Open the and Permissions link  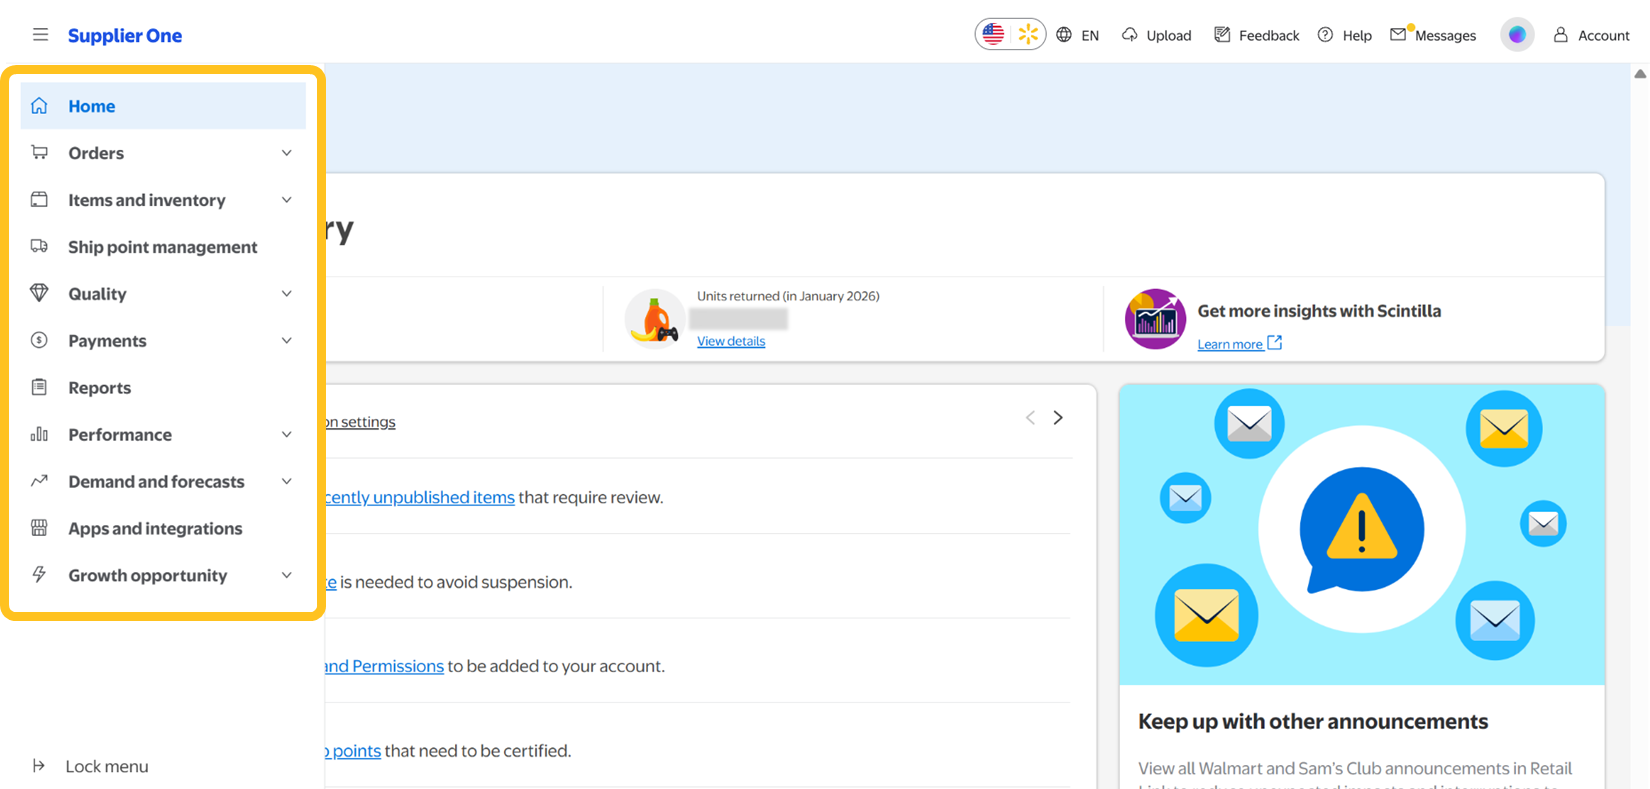tap(384, 667)
